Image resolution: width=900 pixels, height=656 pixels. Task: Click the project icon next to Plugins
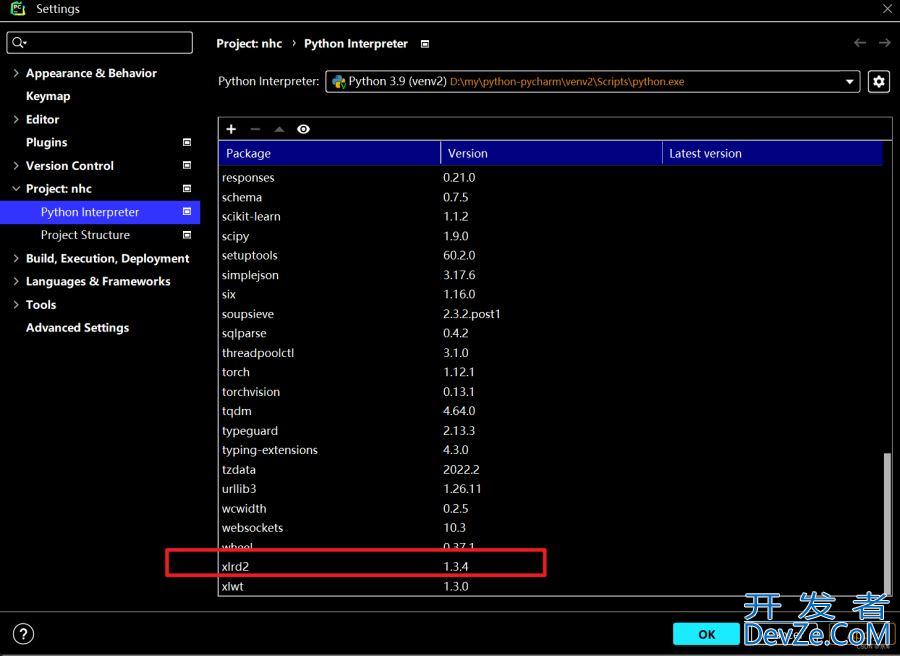tap(187, 142)
